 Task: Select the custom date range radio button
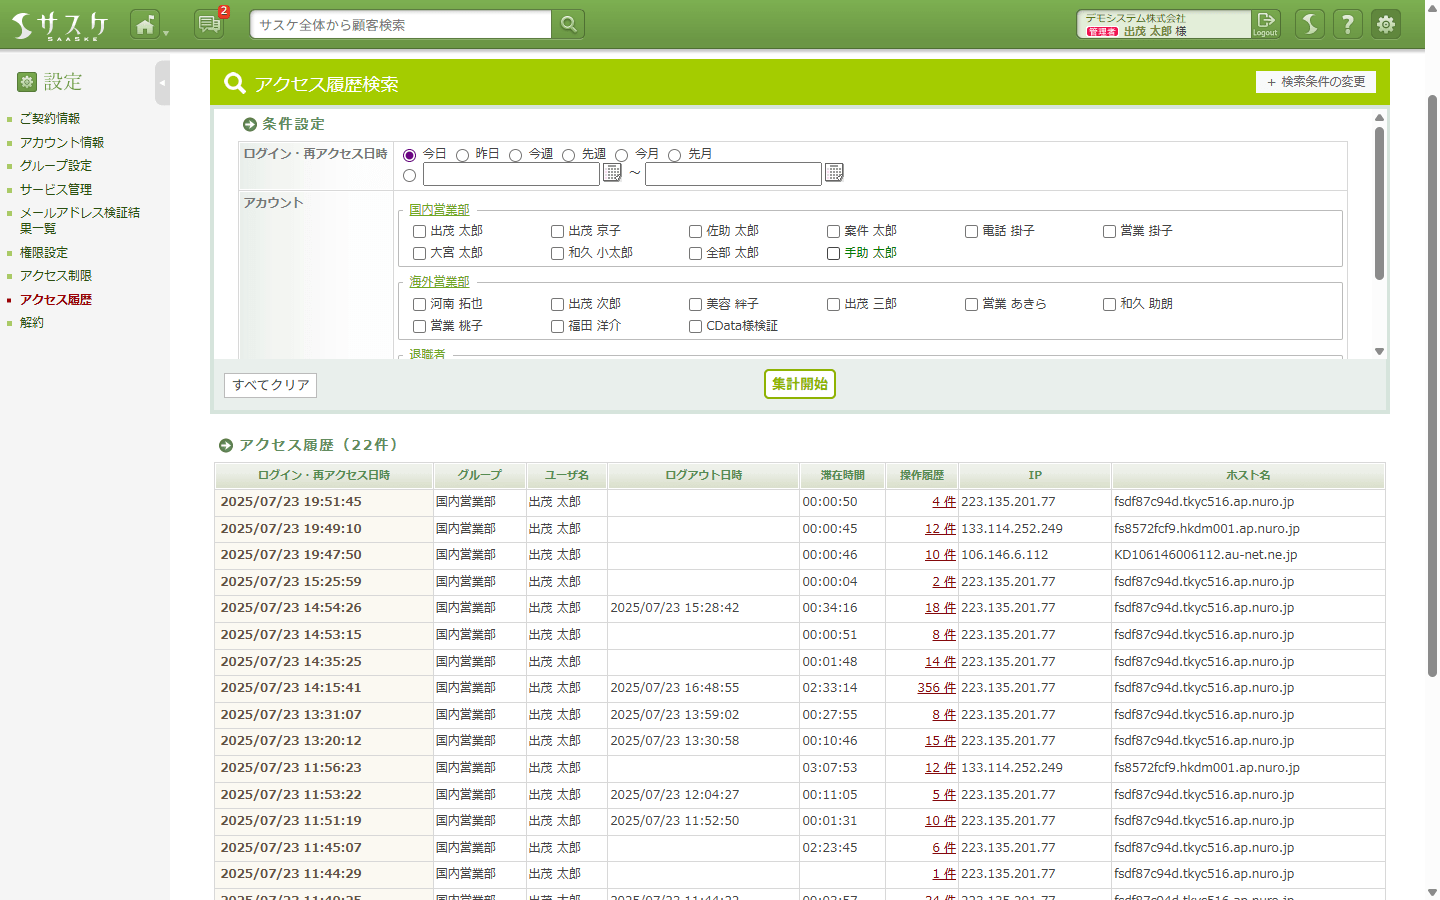pos(409,175)
